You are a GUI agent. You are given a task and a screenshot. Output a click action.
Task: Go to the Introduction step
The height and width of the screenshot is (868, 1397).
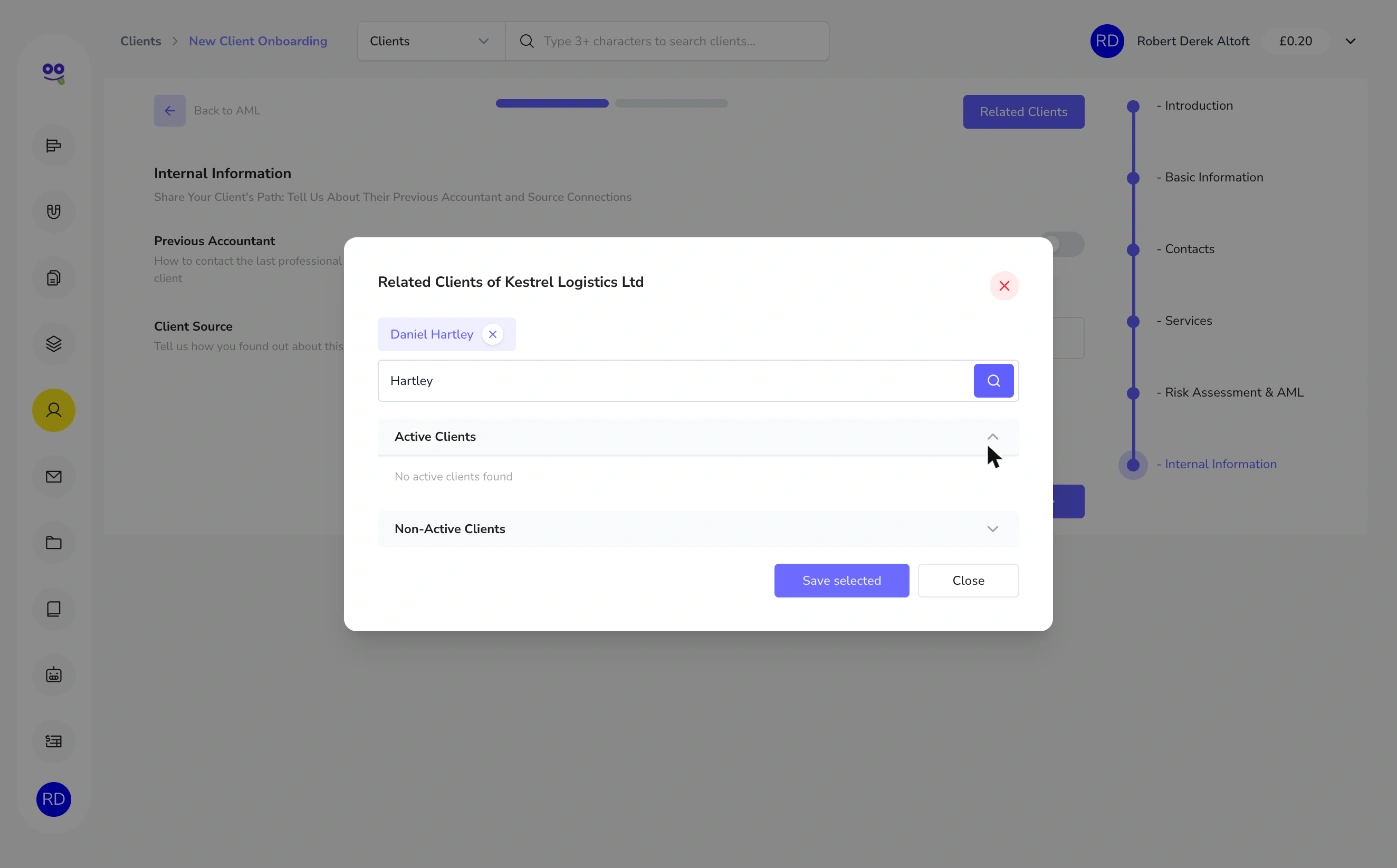click(x=1195, y=106)
